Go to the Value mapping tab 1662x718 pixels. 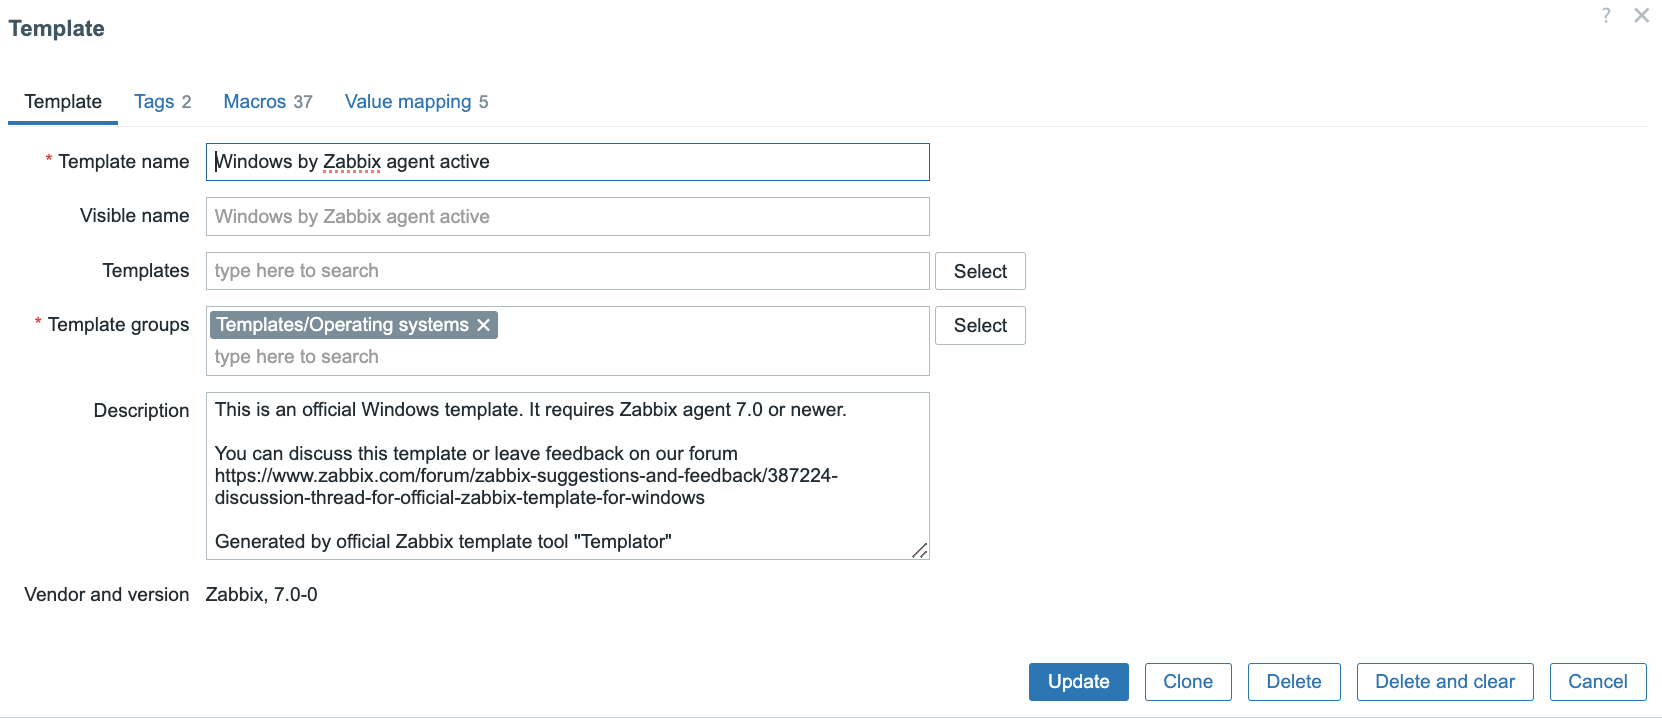[416, 102]
